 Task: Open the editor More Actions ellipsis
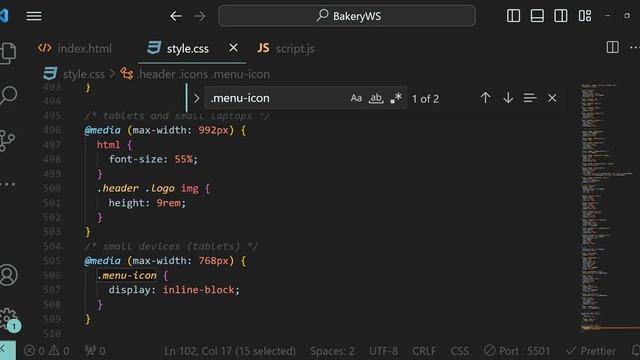click(634, 47)
